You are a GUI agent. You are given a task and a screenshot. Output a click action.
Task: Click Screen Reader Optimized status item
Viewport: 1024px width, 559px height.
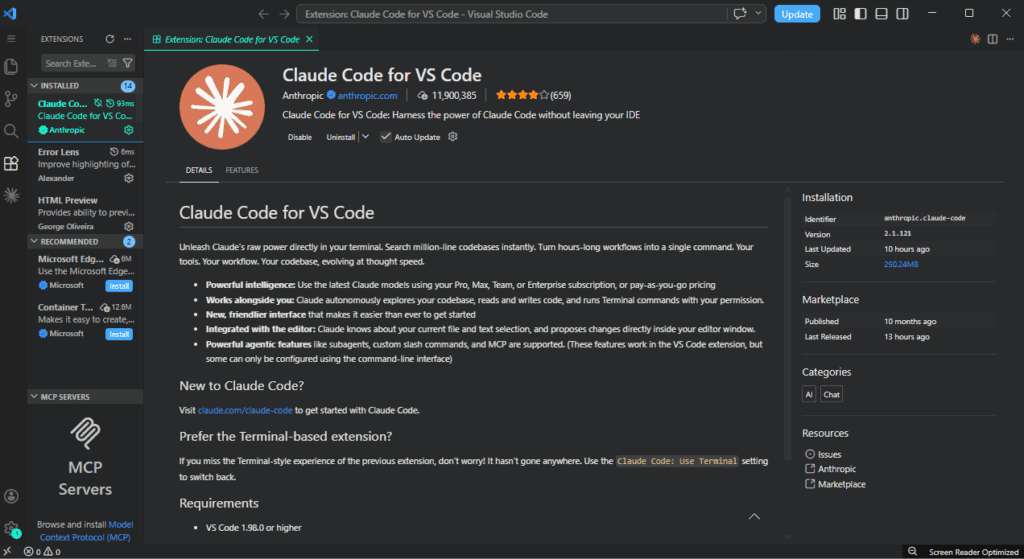[x=973, y=552]
